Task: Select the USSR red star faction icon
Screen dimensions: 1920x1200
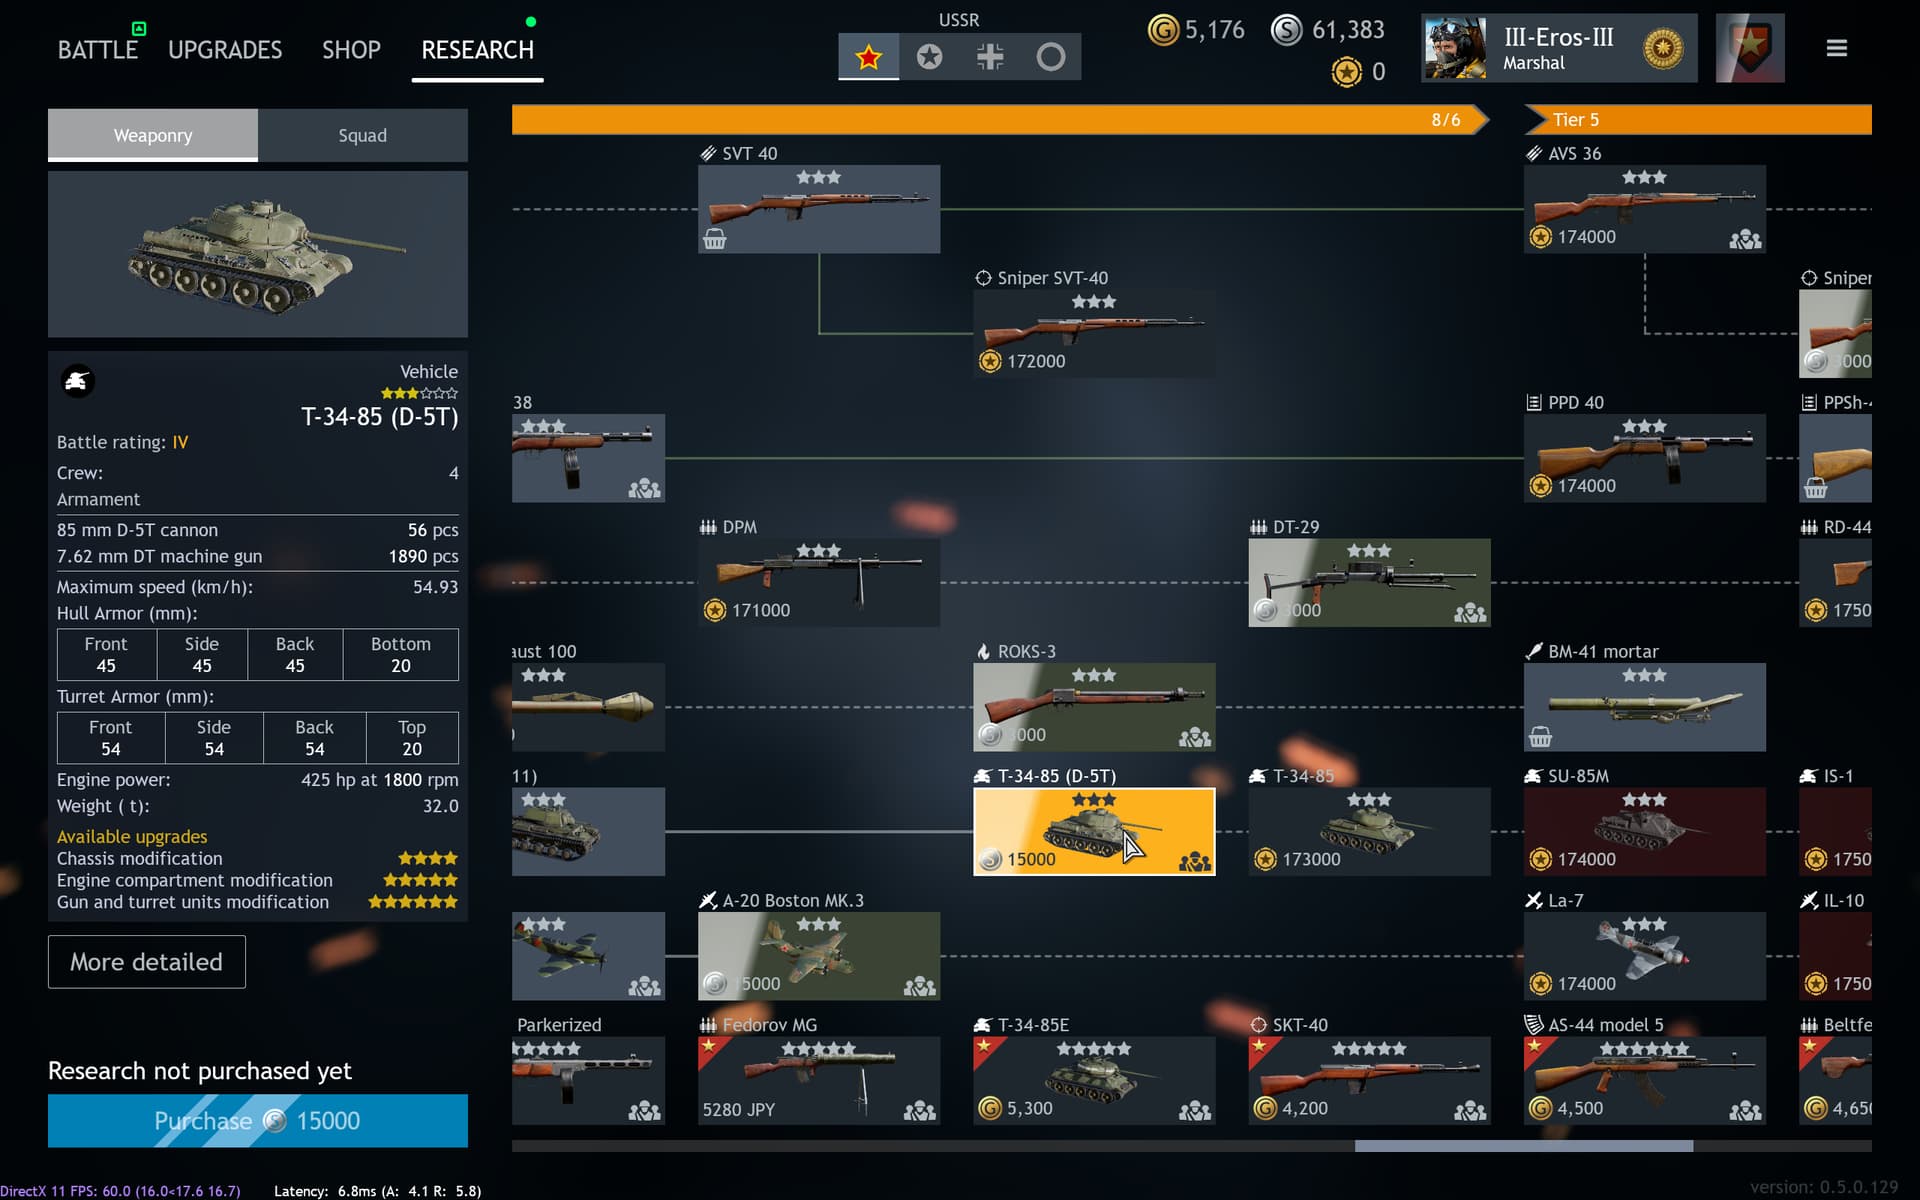Action: tap(868, 57)
